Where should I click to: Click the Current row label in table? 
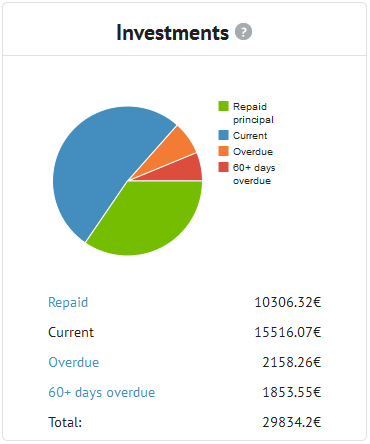click(x=71, y=332)
